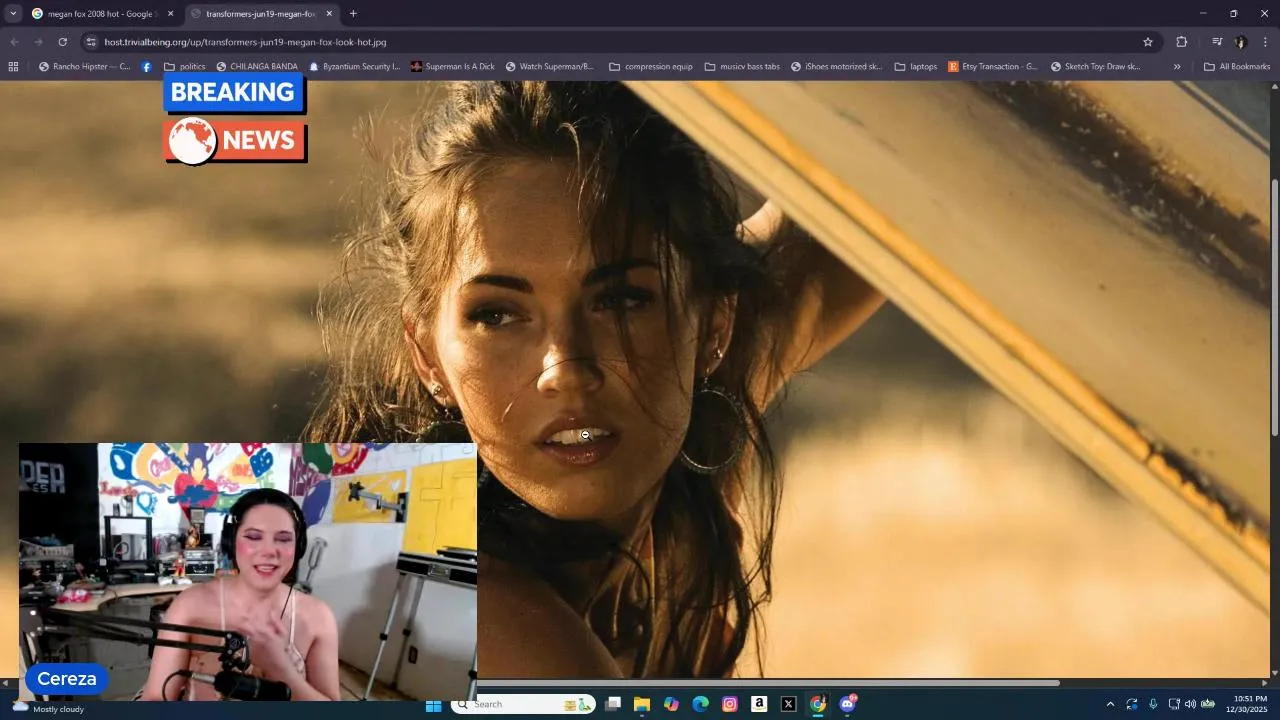Open the Facebook bookmark icon
Viewport: 1280px width, 720px height.
coord(146,67)
